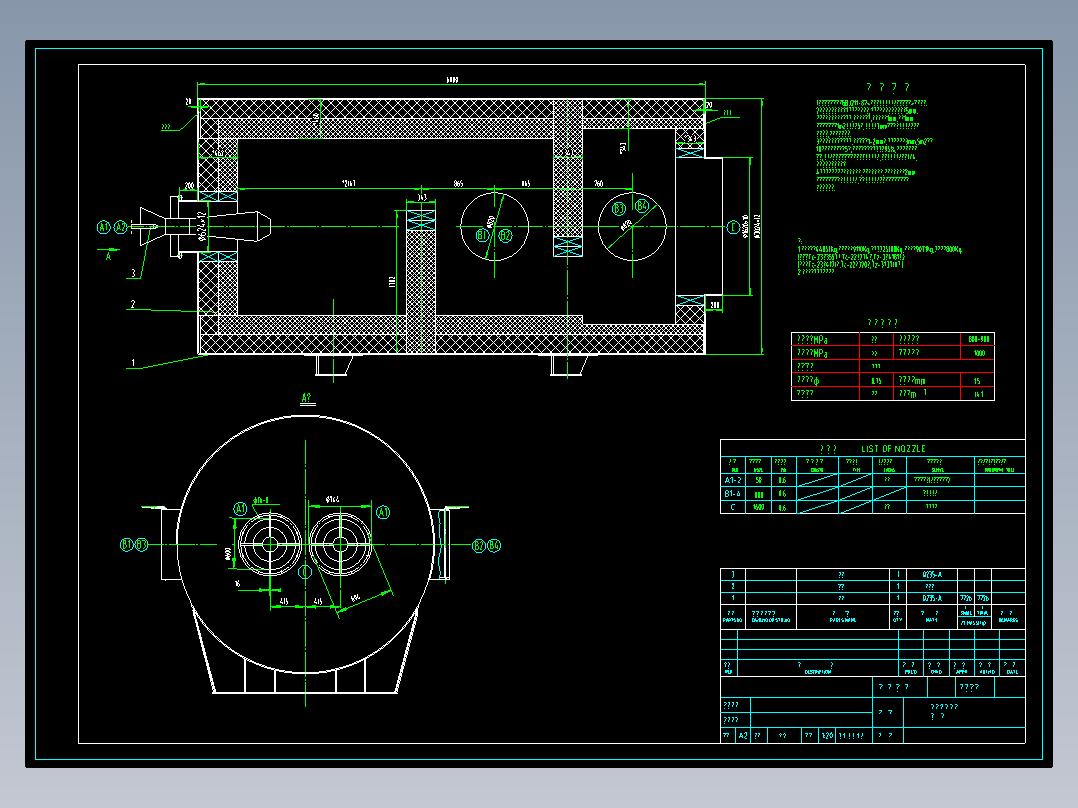This screenshot has width=1078, height=808.
Task: Click the B3 balloon inside the right-hand circle
Action: (x=619, y=208)
